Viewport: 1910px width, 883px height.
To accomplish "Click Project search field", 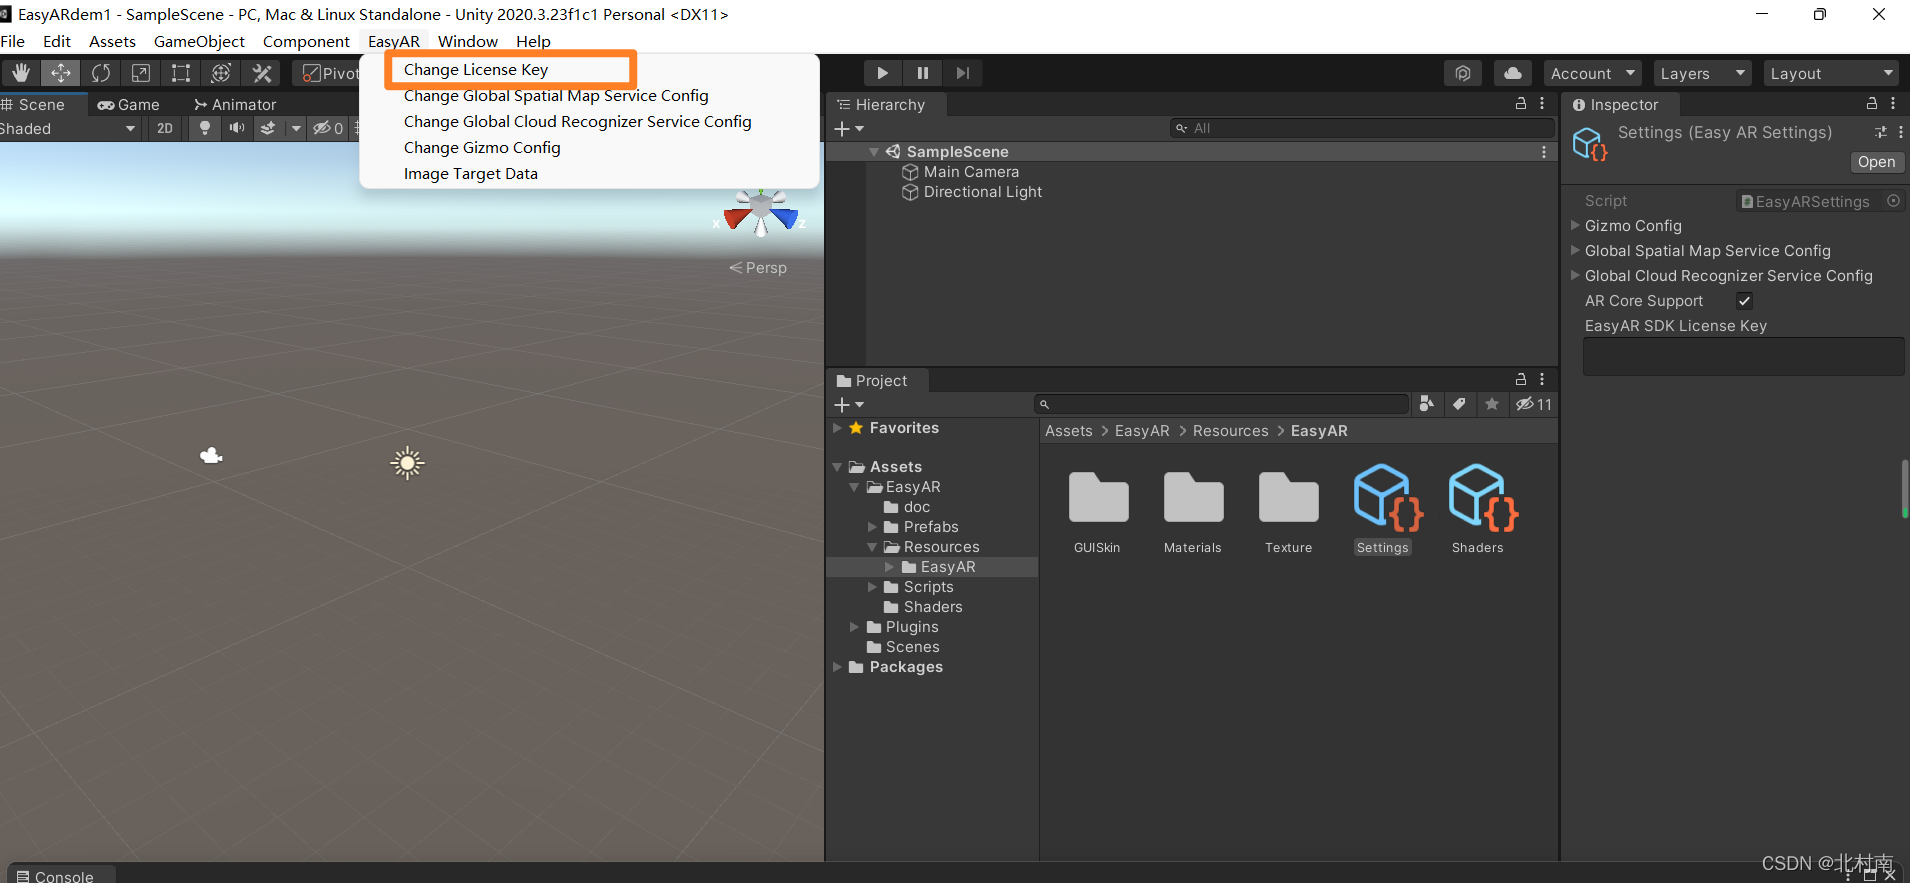I will (x=1222, y=404).
